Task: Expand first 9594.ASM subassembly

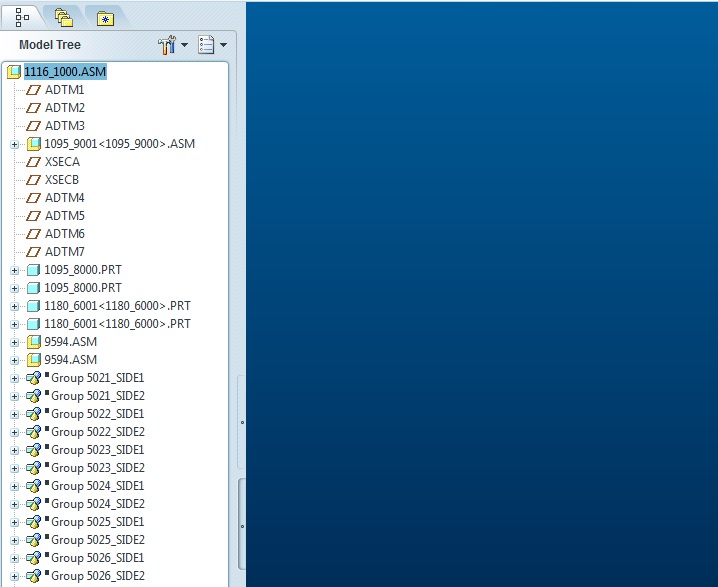Action: point(14,342)
